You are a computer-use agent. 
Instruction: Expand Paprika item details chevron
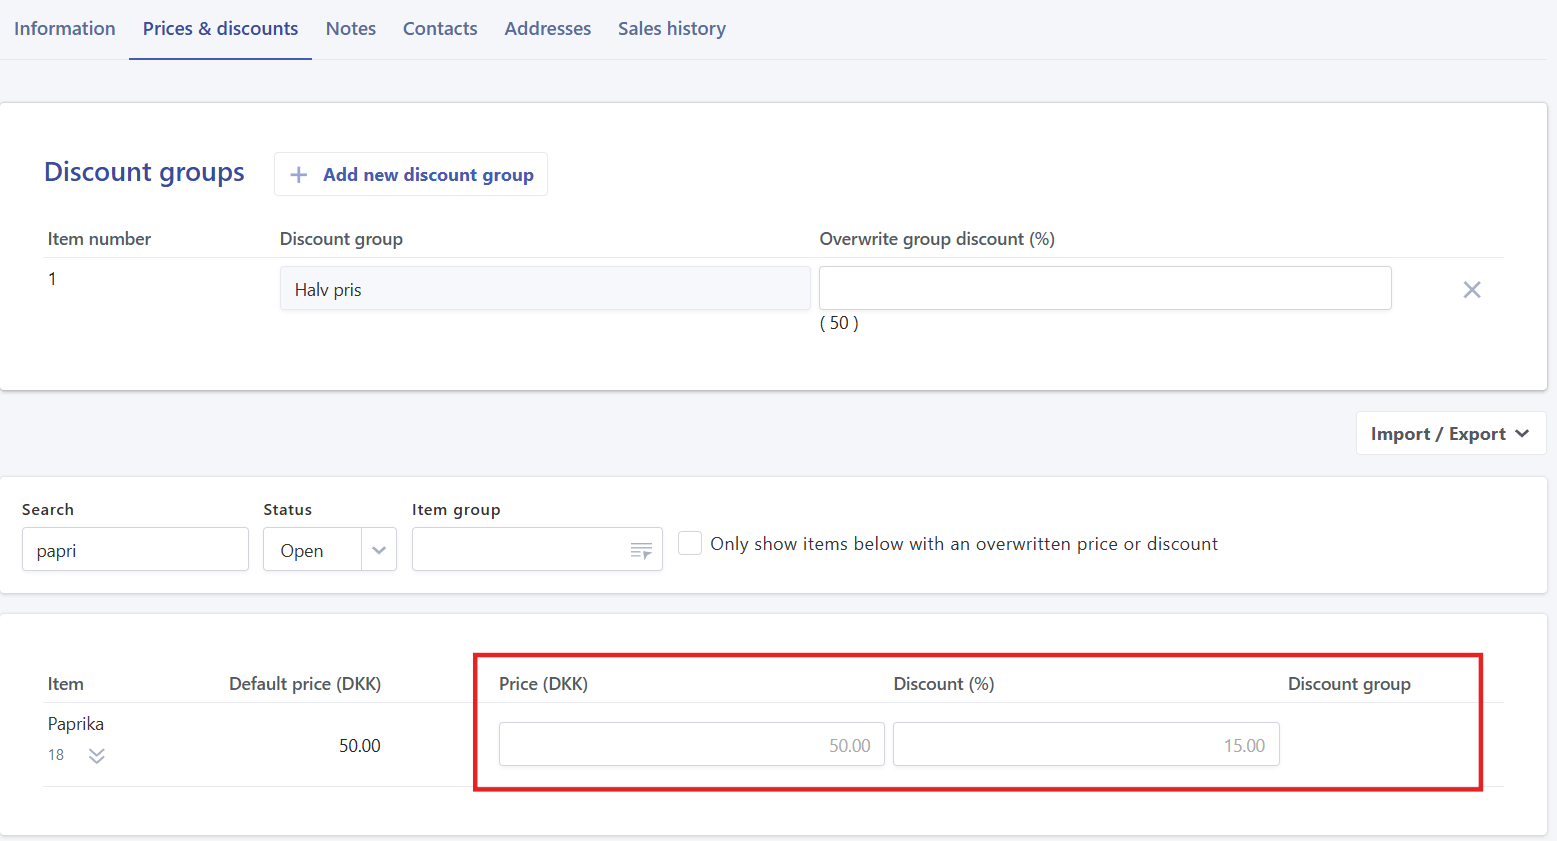pyautogui.click(x=97, y=756)
